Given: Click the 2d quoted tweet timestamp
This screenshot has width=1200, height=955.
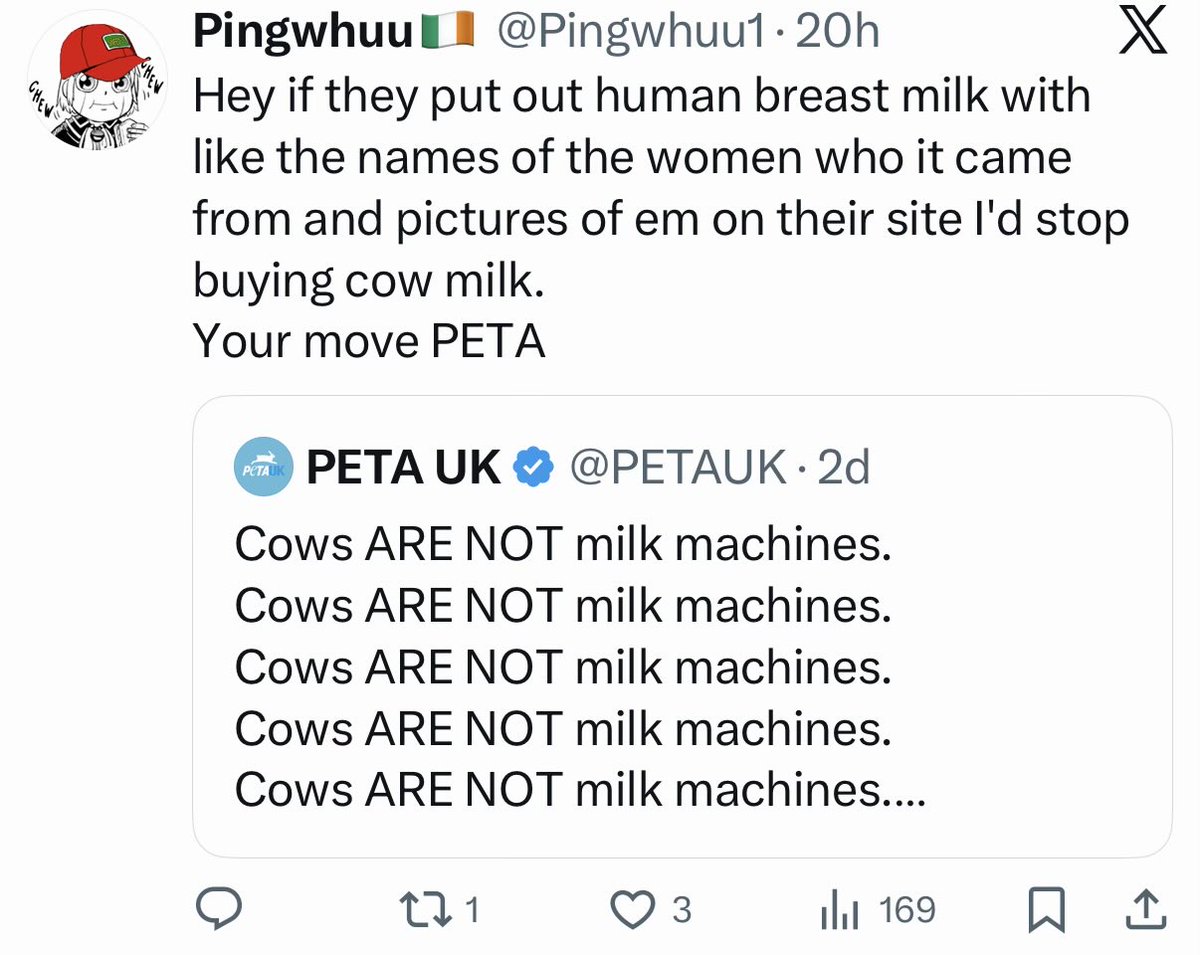Looking at the screenshot, I should coord(843,467).
